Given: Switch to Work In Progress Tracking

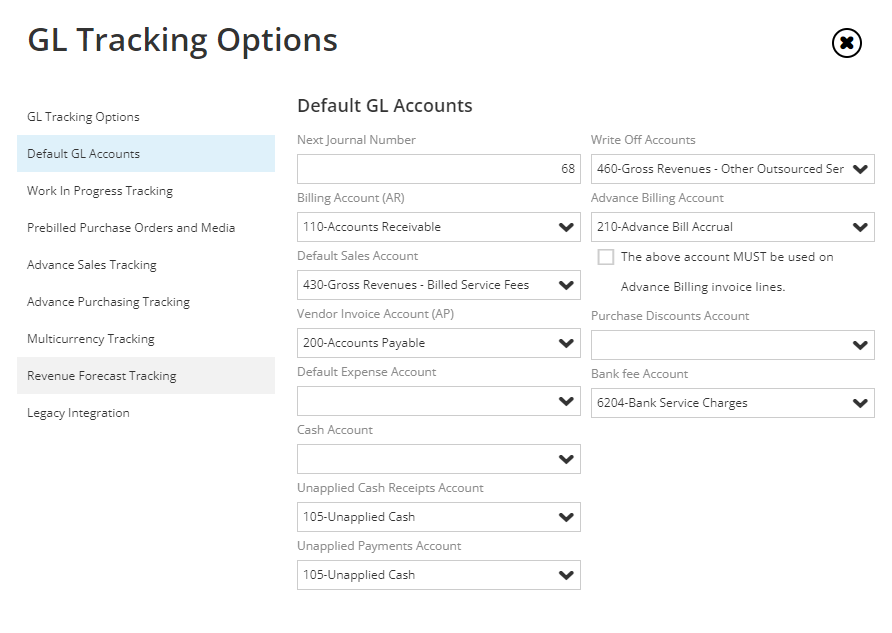Looking at the screenshot, I should click(101, 190).
